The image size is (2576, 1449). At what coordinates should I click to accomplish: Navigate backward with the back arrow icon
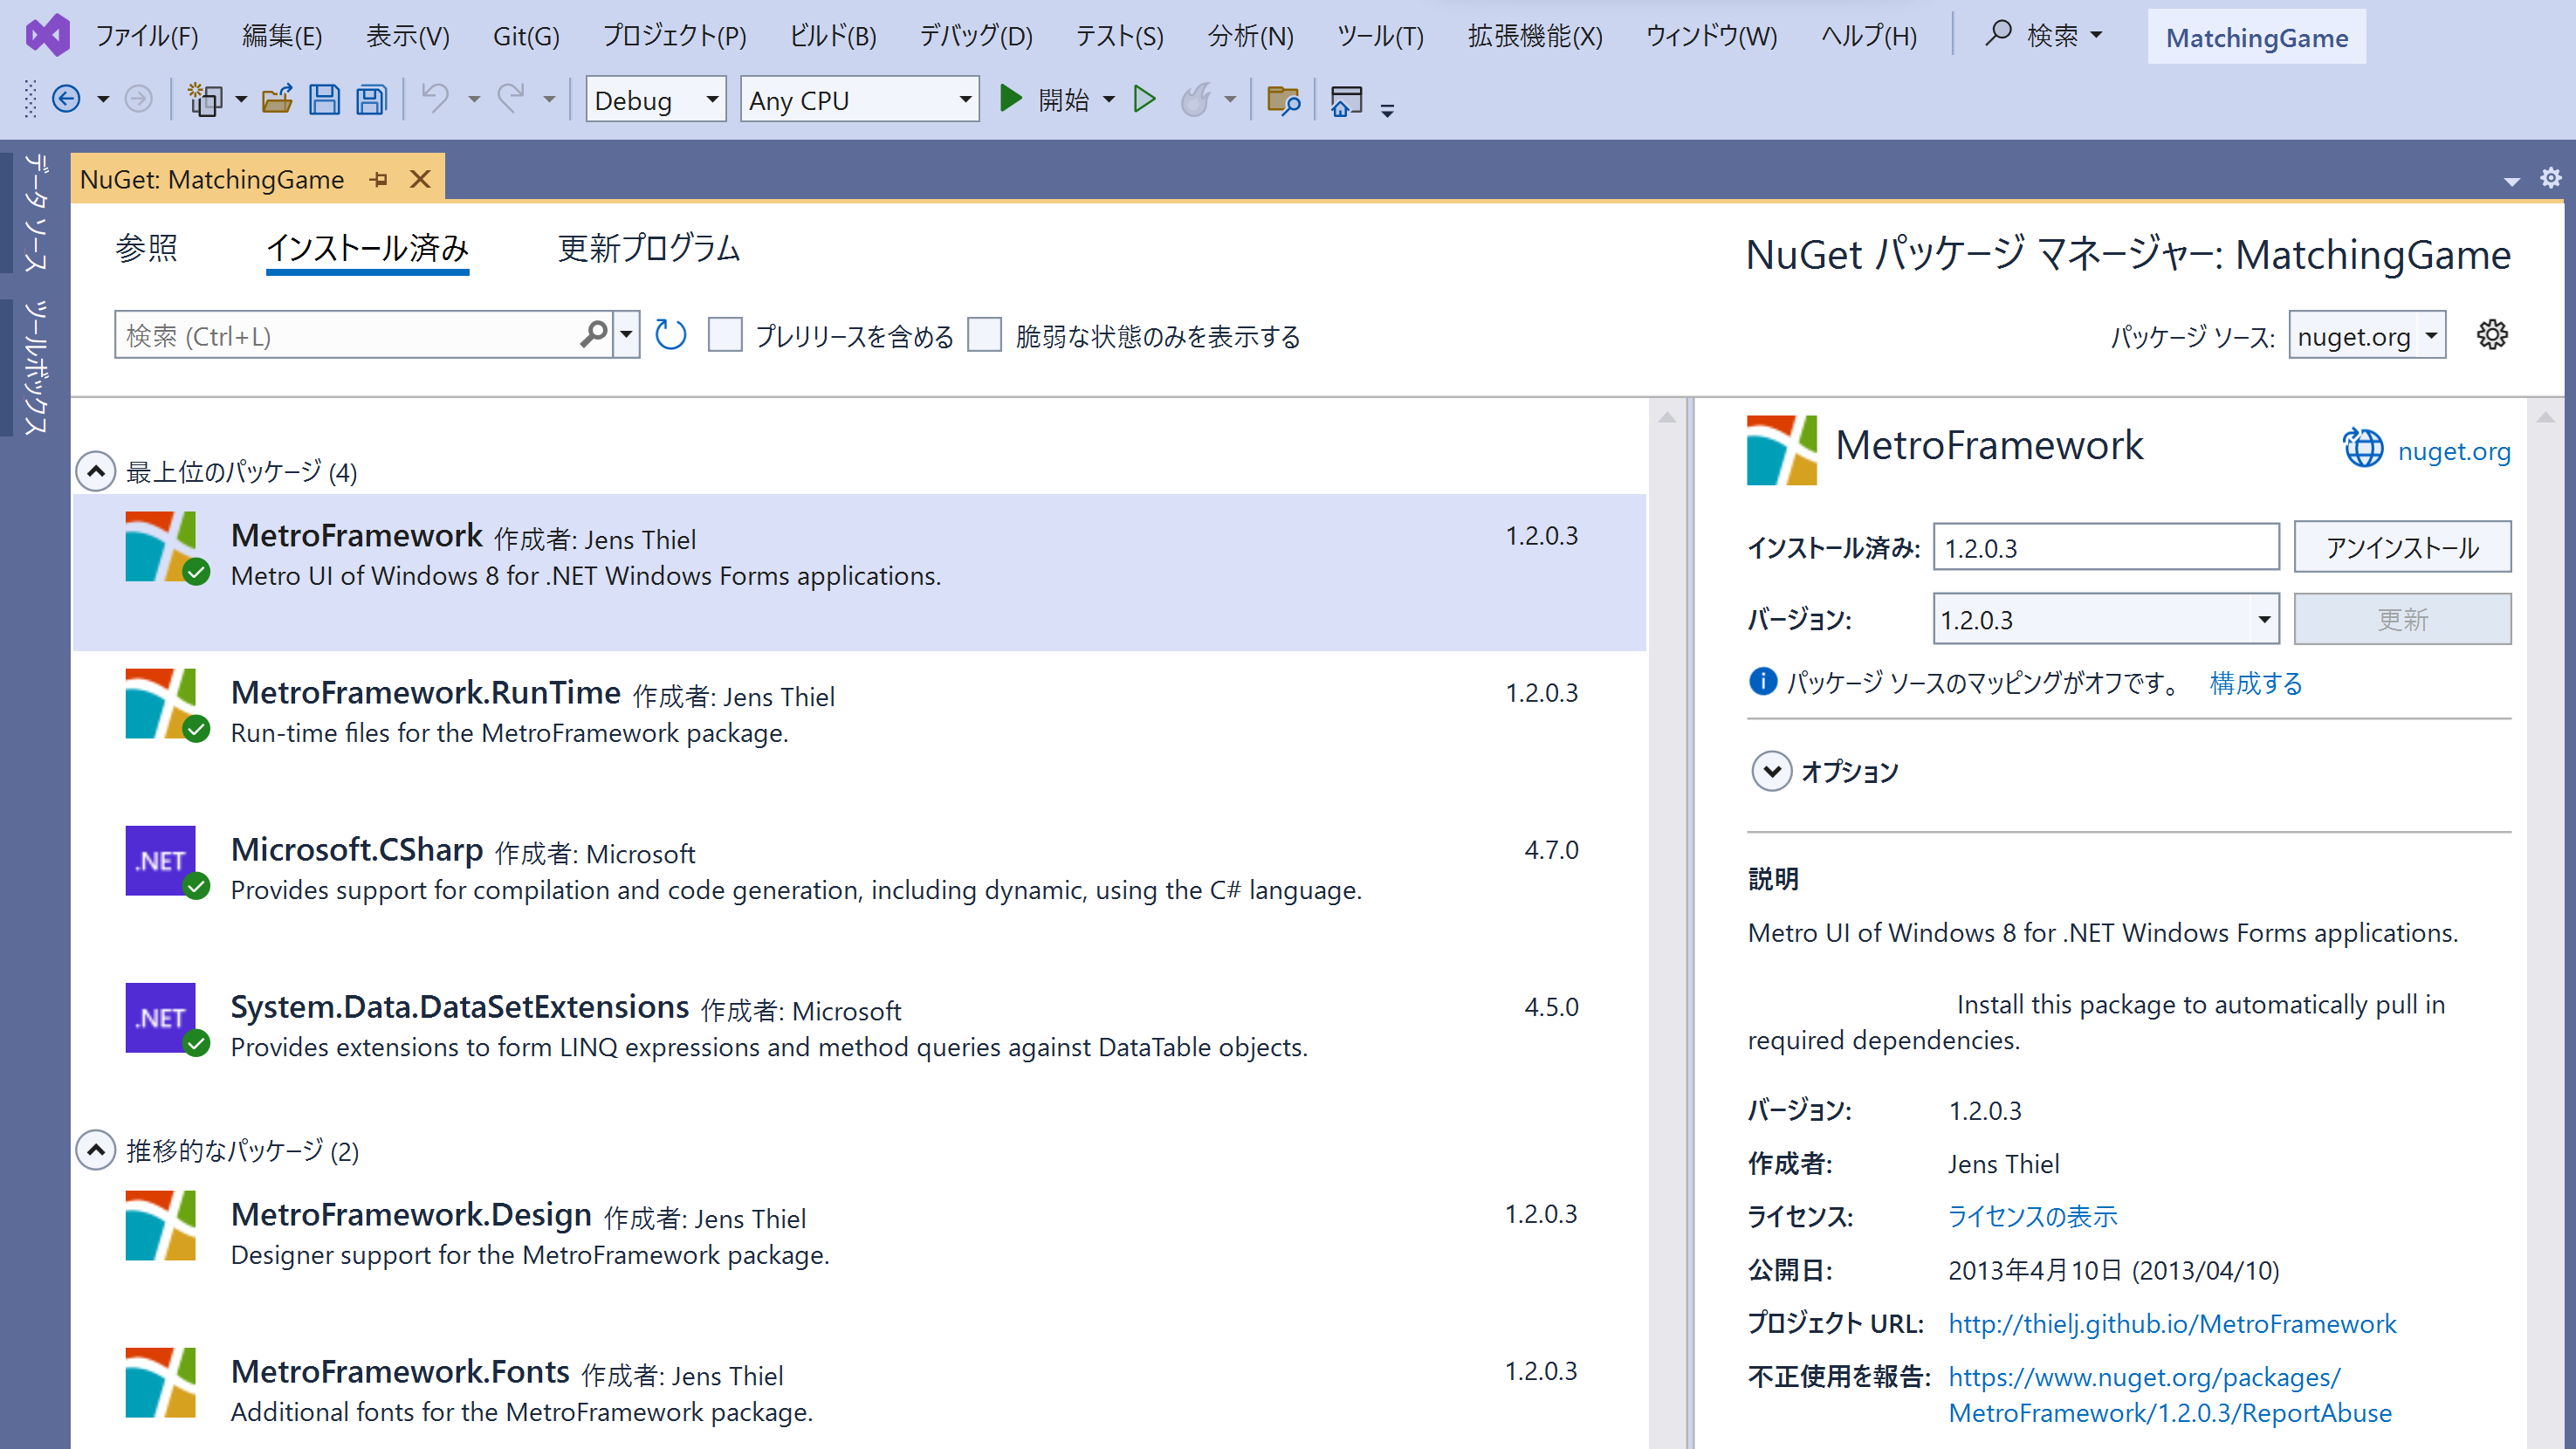coord(66,99)
